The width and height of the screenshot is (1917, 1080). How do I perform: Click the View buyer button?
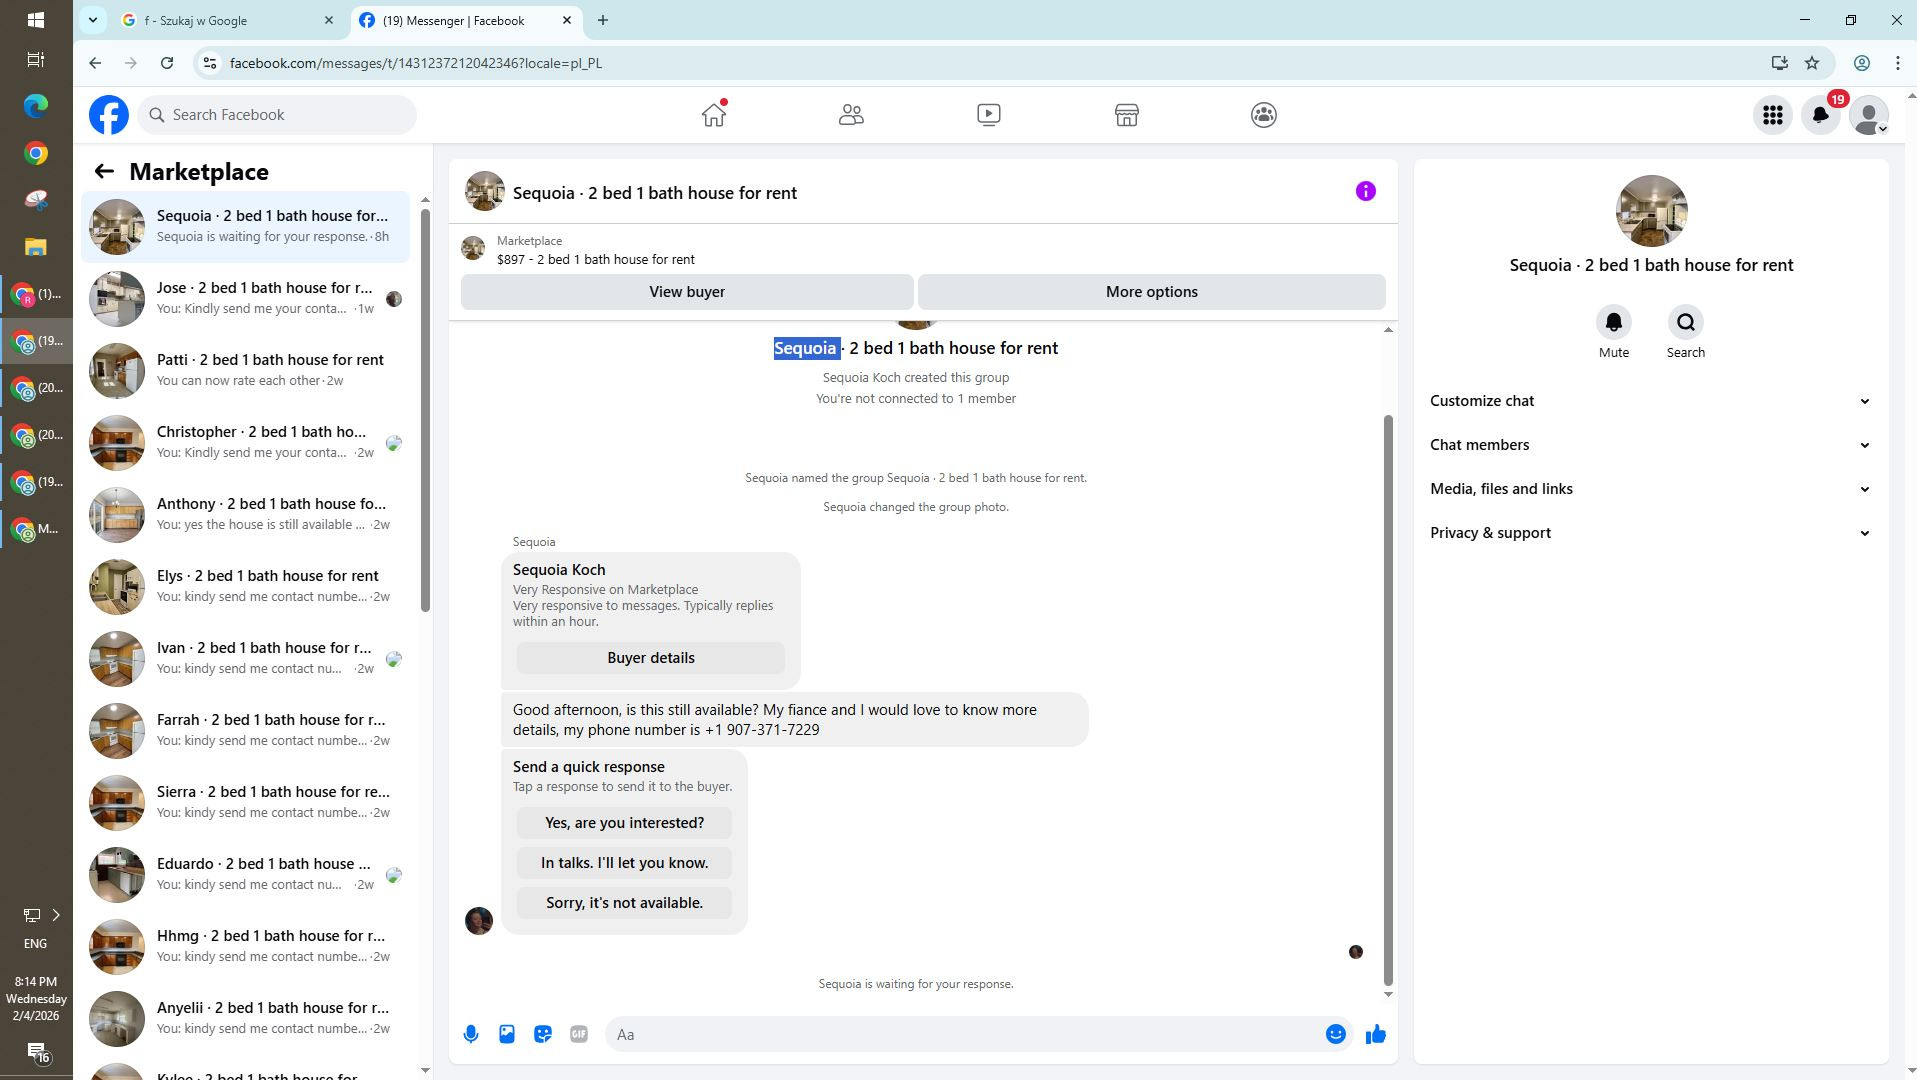687,292
